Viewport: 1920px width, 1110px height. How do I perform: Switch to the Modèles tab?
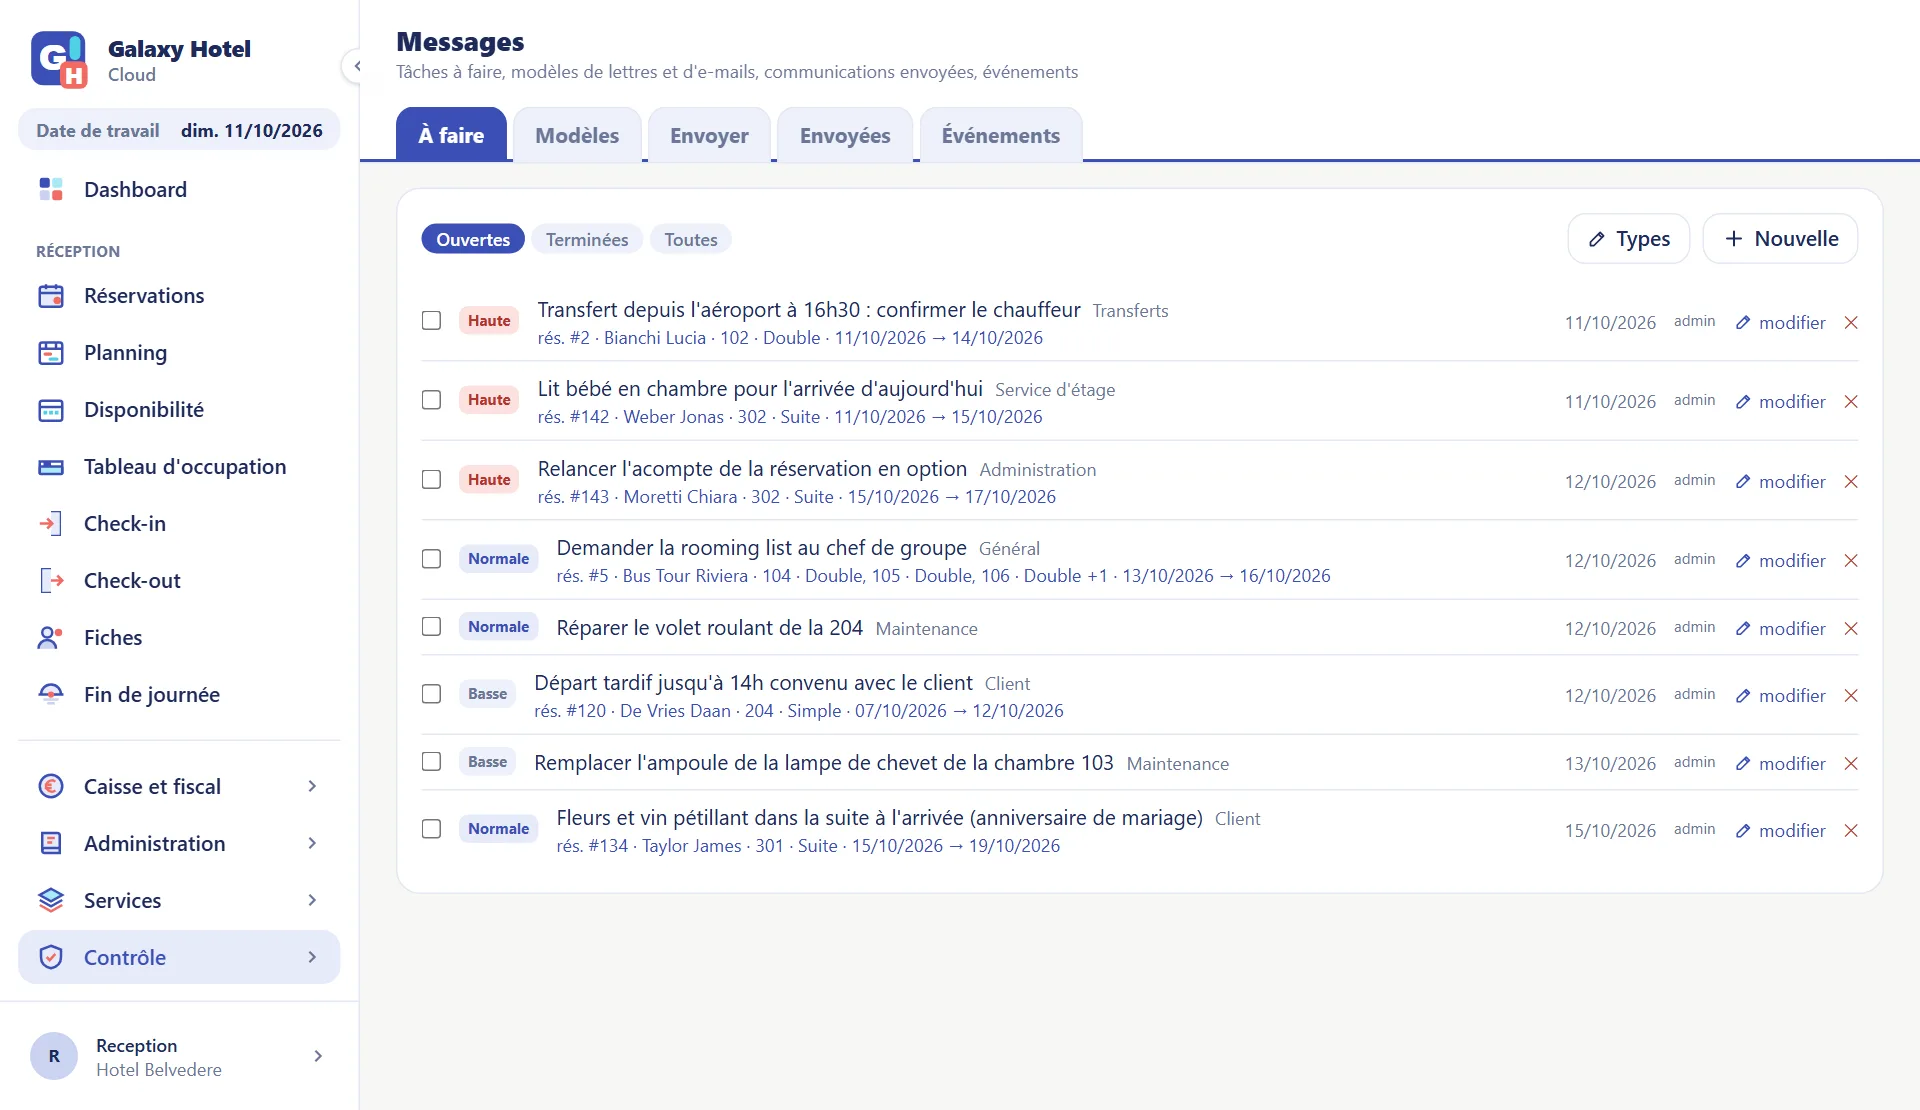[x=577, y=135]
